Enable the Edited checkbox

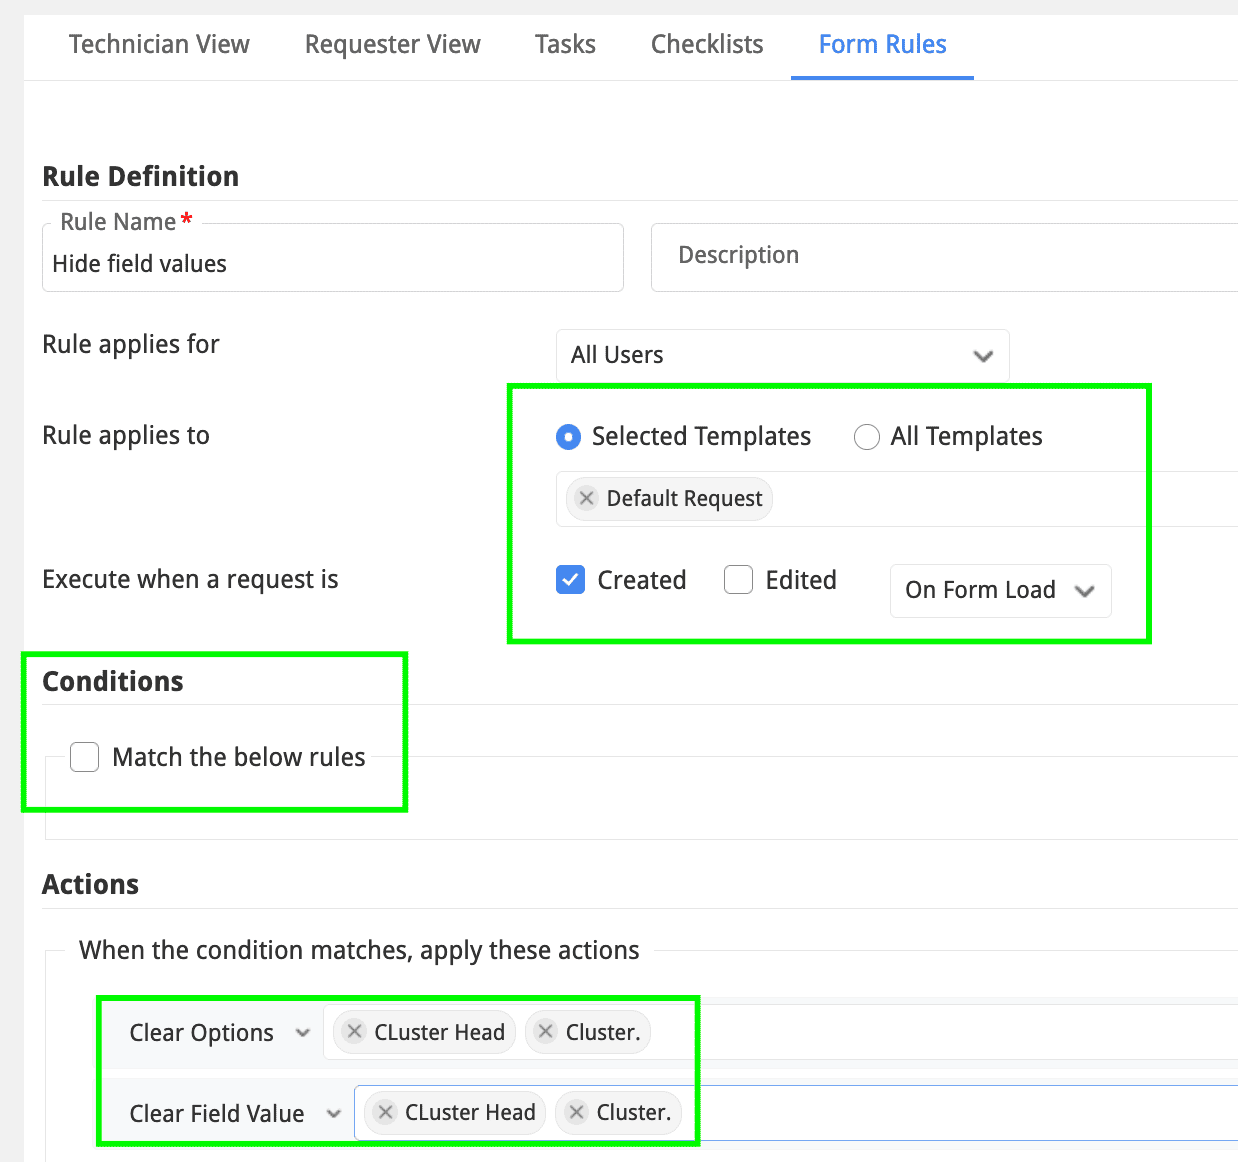[x=738, y=580]
